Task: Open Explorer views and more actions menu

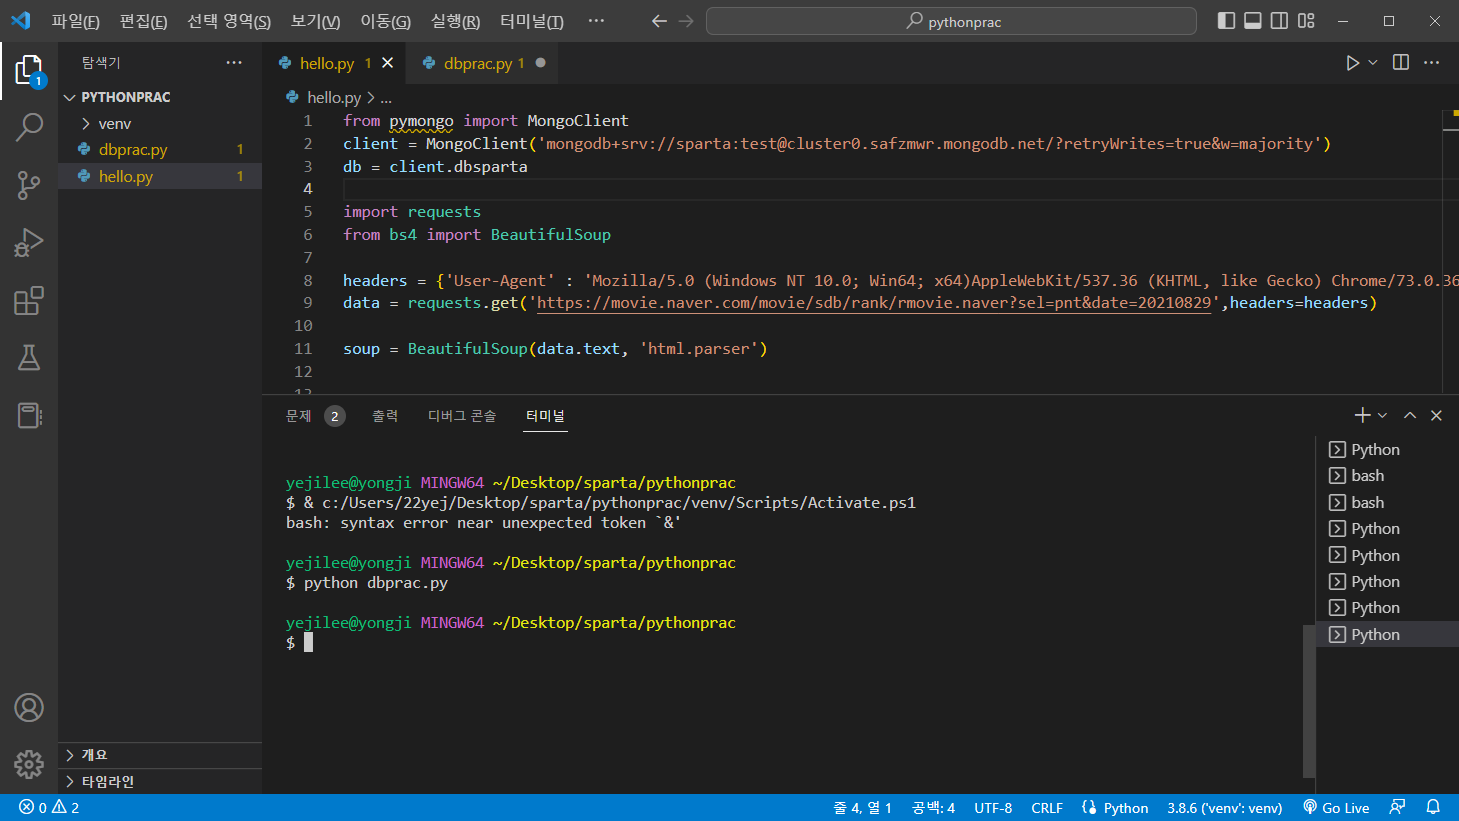Action: click(234, 62)
